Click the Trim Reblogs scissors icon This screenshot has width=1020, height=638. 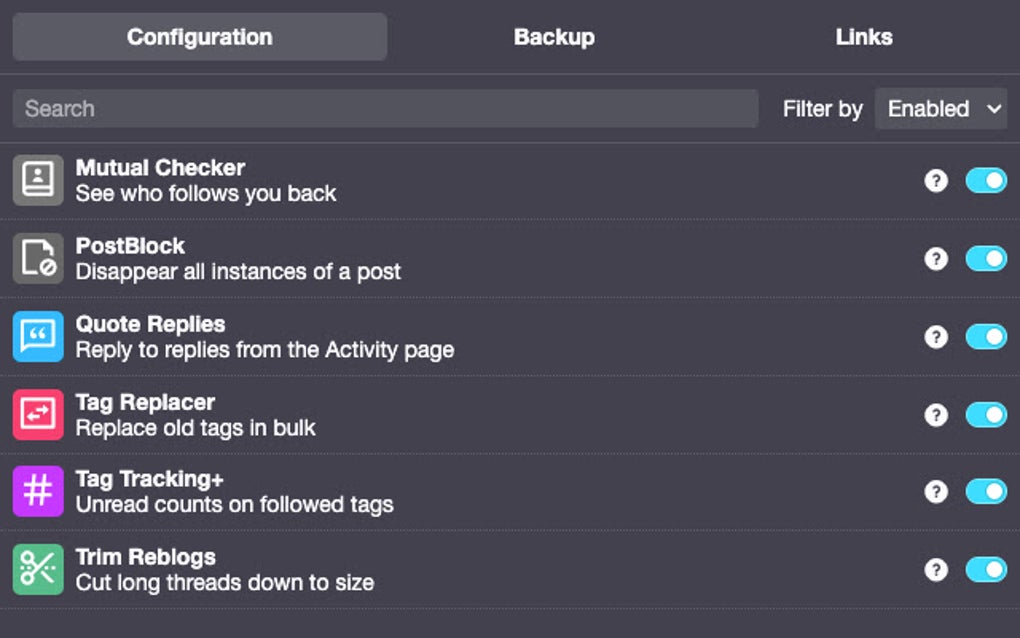pos(37,569)
